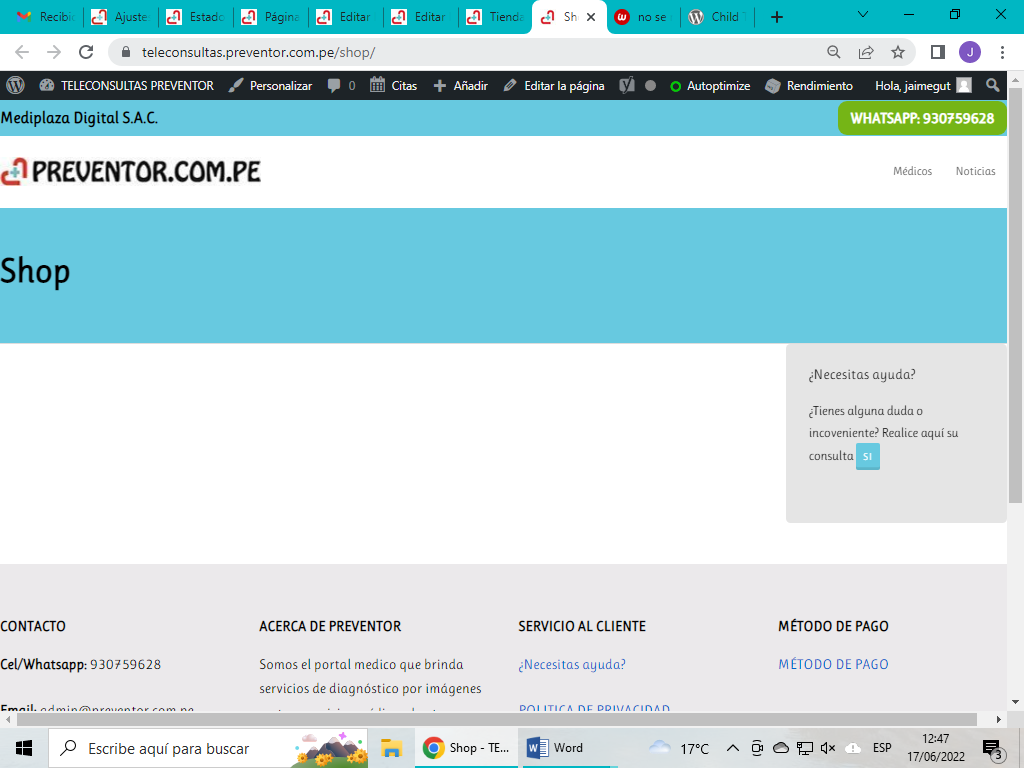Close the current Shop tab
The height and width of the screenshot is (768, 1024).
click(x=591, y=17)
